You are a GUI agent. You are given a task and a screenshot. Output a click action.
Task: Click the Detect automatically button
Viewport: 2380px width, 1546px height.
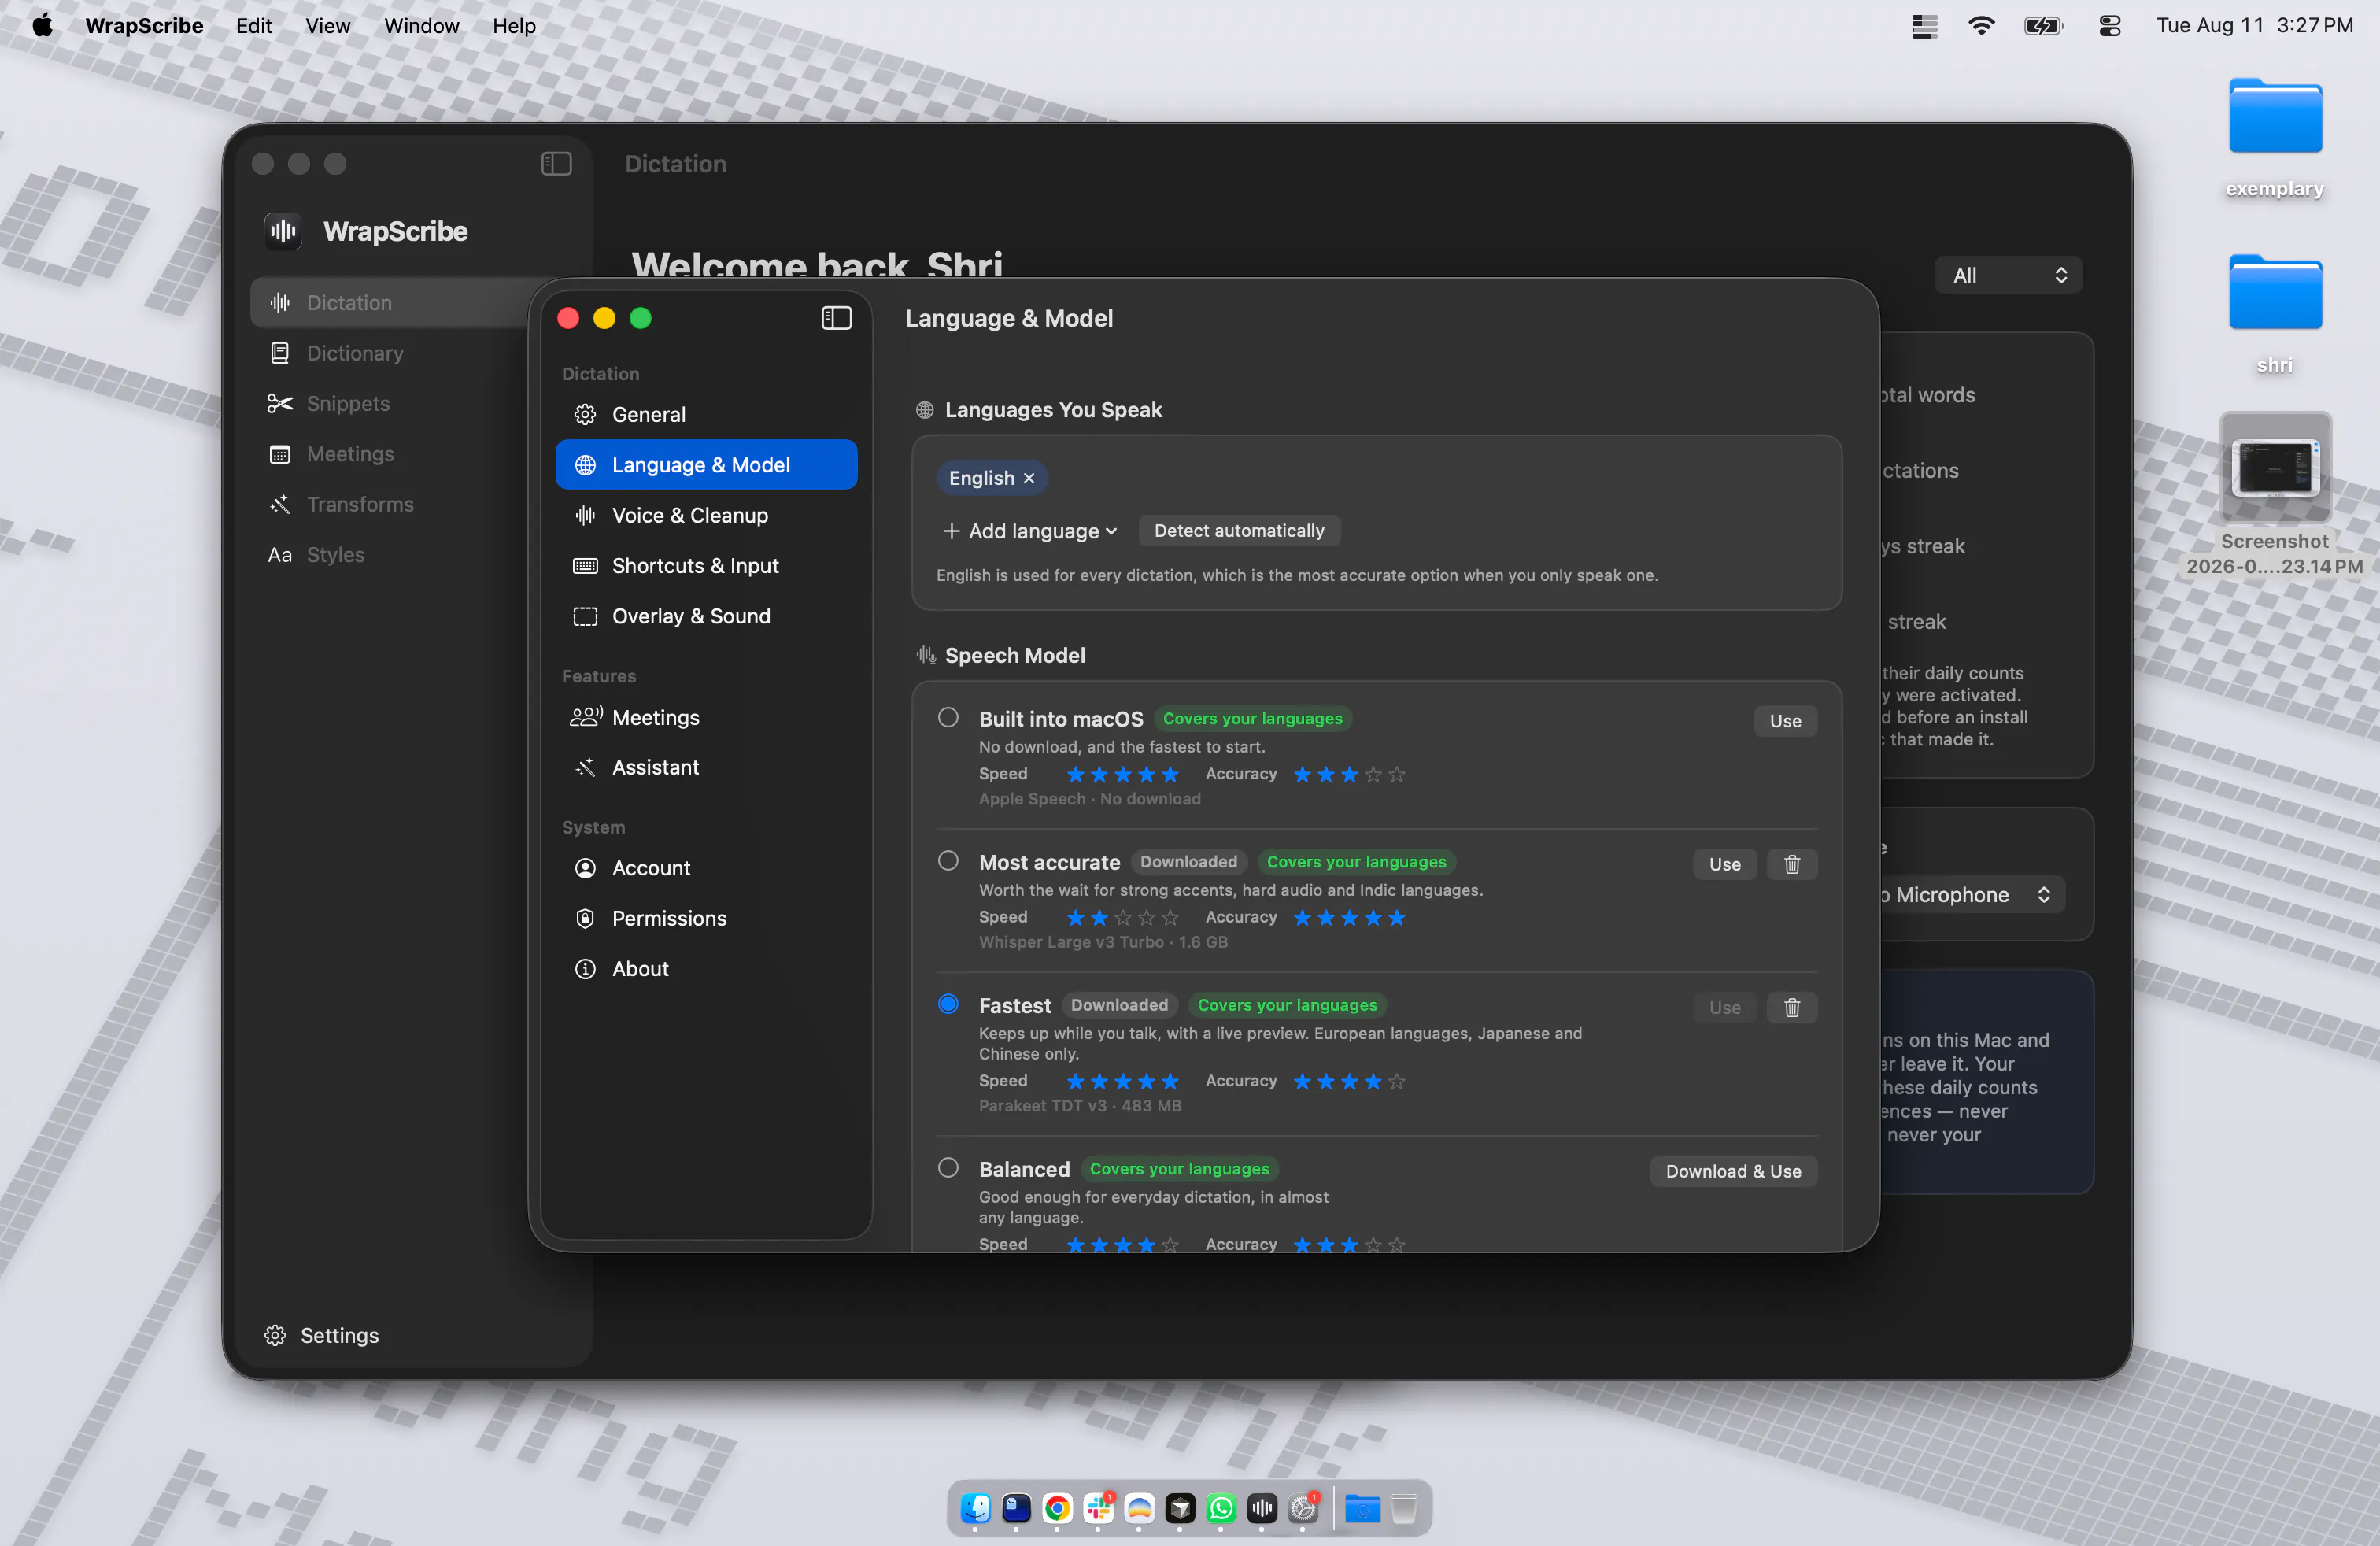(1239, 531)
